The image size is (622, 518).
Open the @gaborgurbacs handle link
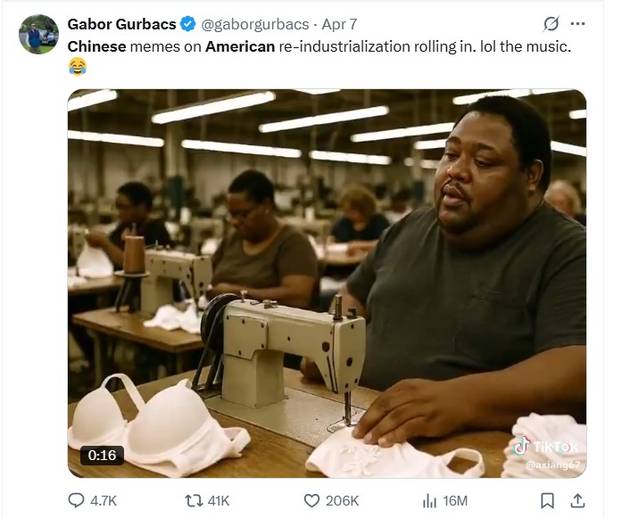point(255,25)
